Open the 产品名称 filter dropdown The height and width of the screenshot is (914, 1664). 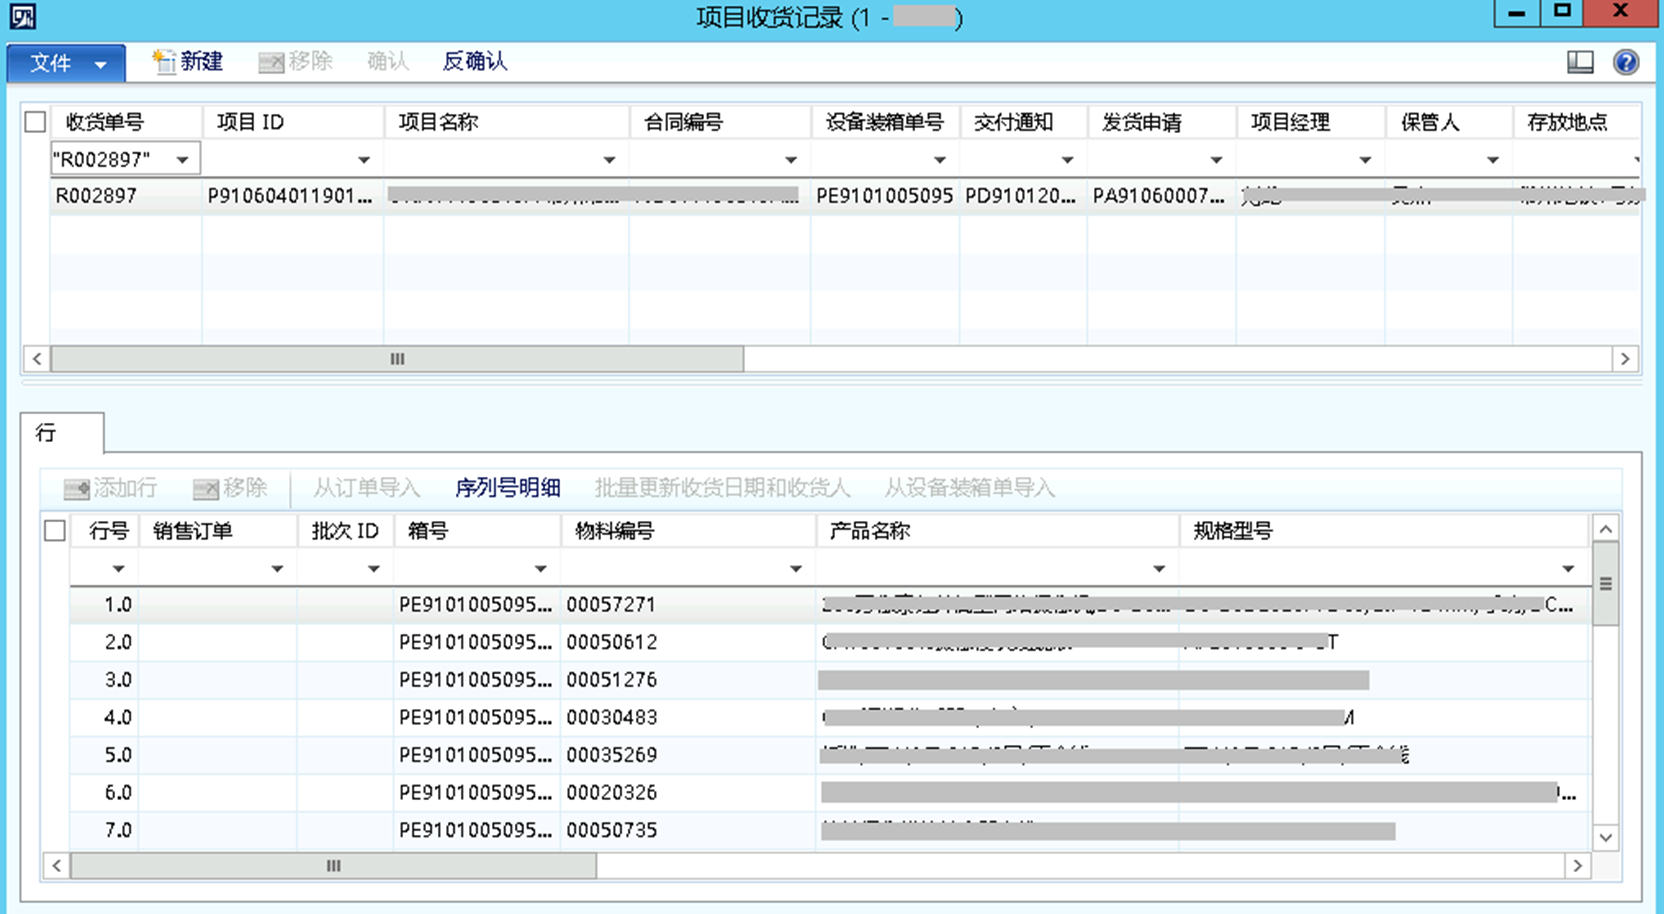point(1159,568)
